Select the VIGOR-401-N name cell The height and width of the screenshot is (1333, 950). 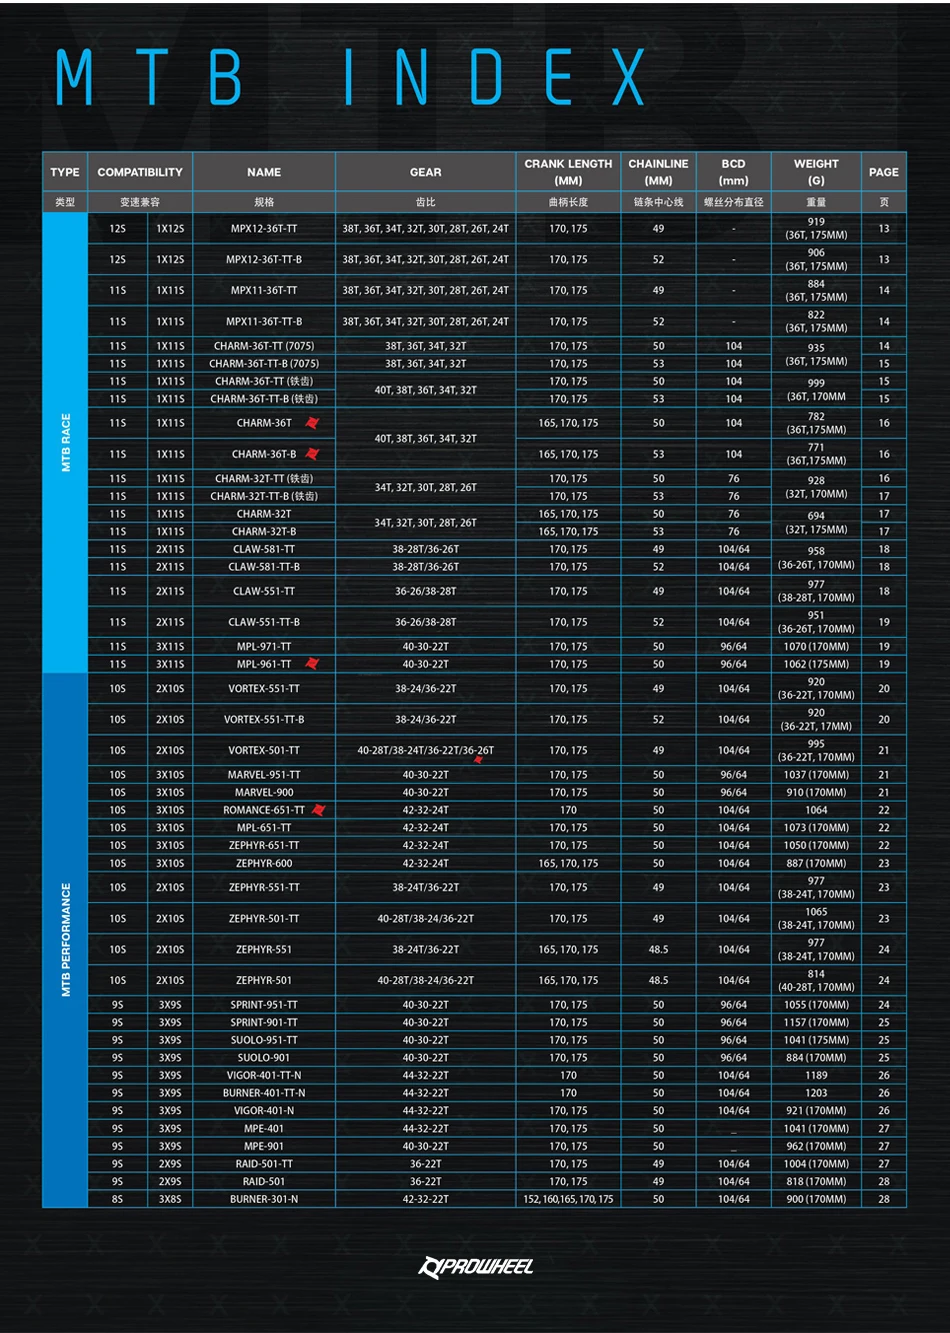pyautogui.click(x=264, y=1111)
